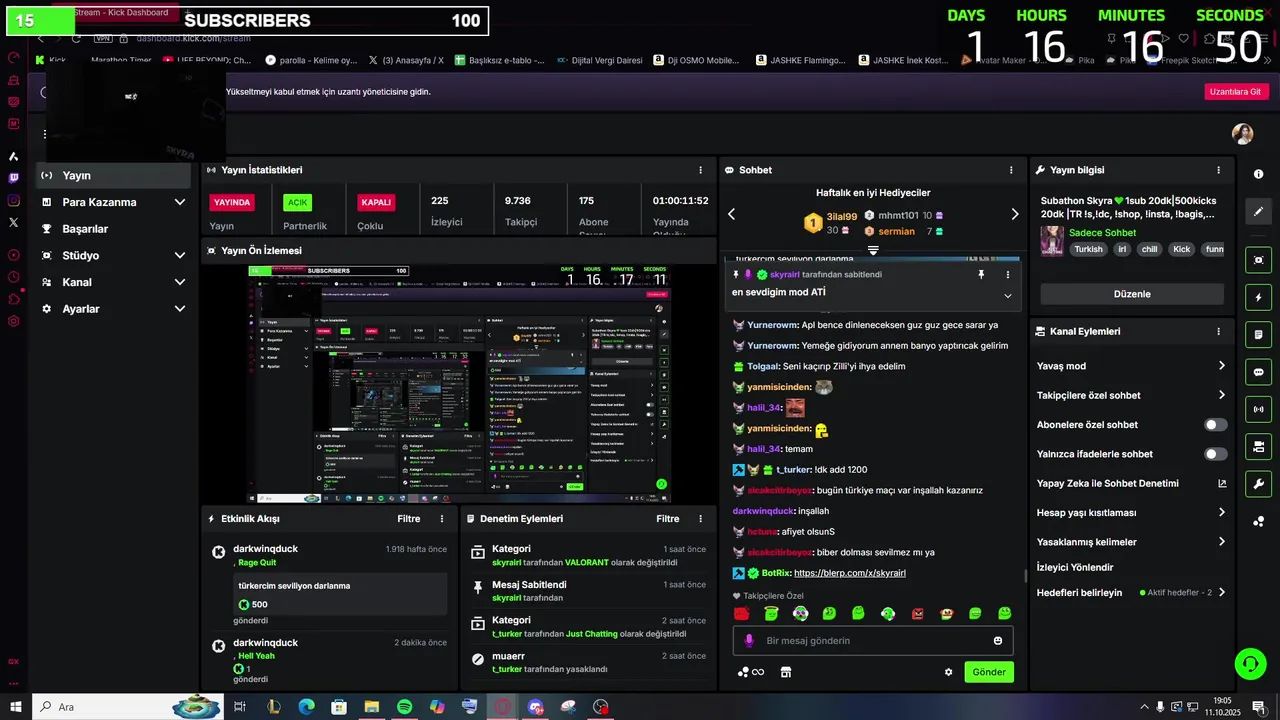Expand the Stüdyo menu chevron
The image size is (1280, 720).
tap(180, 255)
